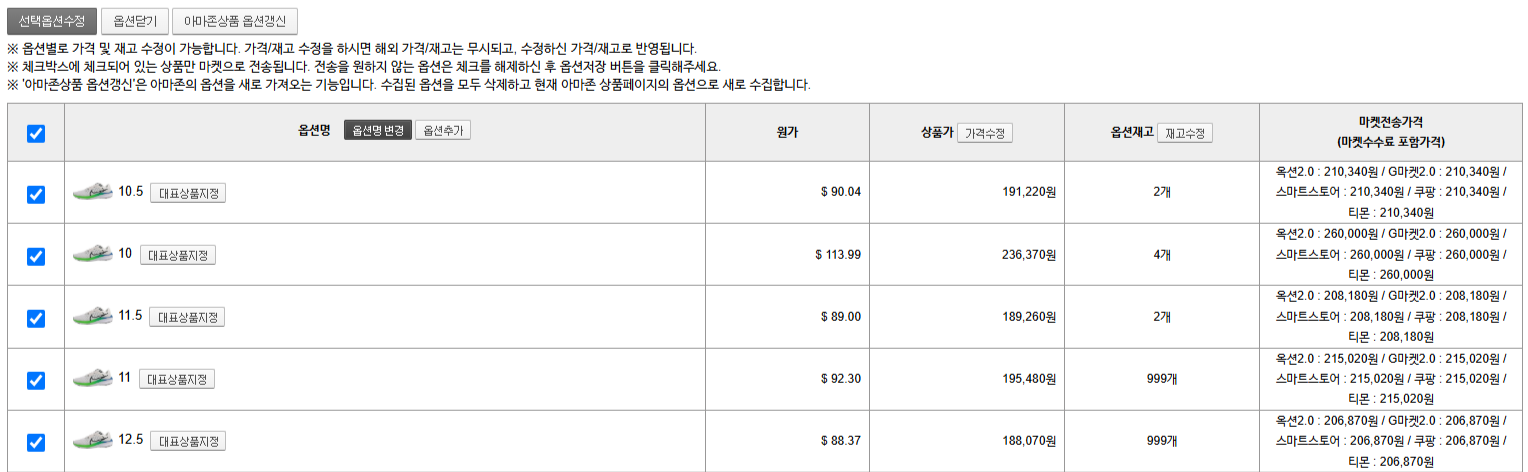Screen dimensions: 1528x472
Task: Click the shoe thumbnail for size 11.5
Action: coord(92,317)
